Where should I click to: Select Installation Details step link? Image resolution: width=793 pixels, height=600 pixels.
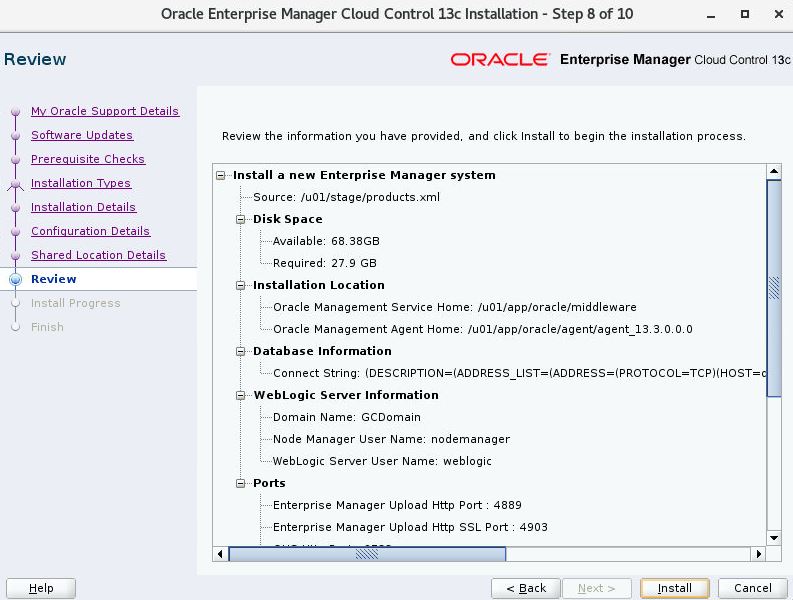[83, 207]
